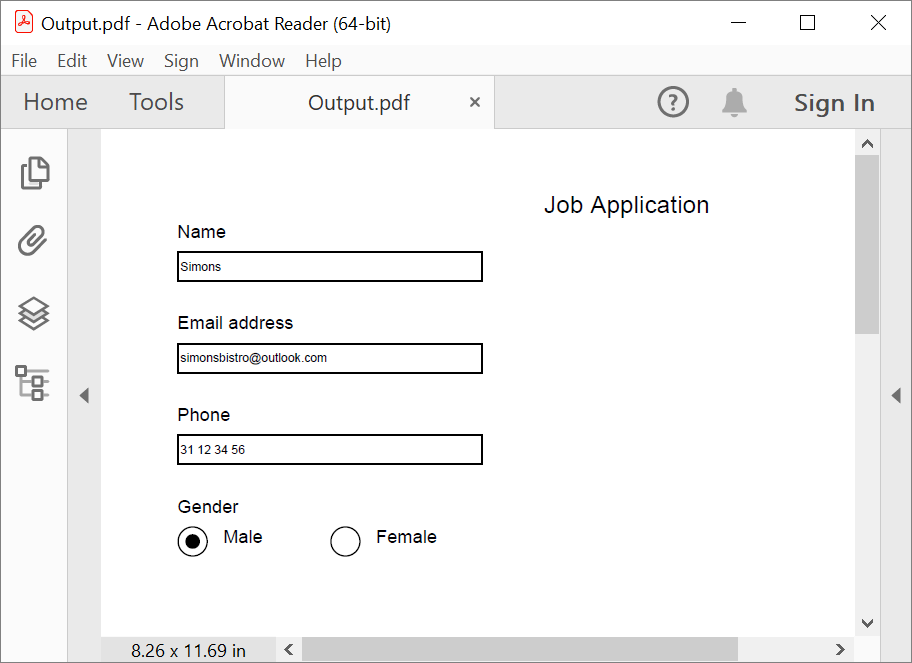Switch to the Tools tab
912x663 pixels.
156,102
